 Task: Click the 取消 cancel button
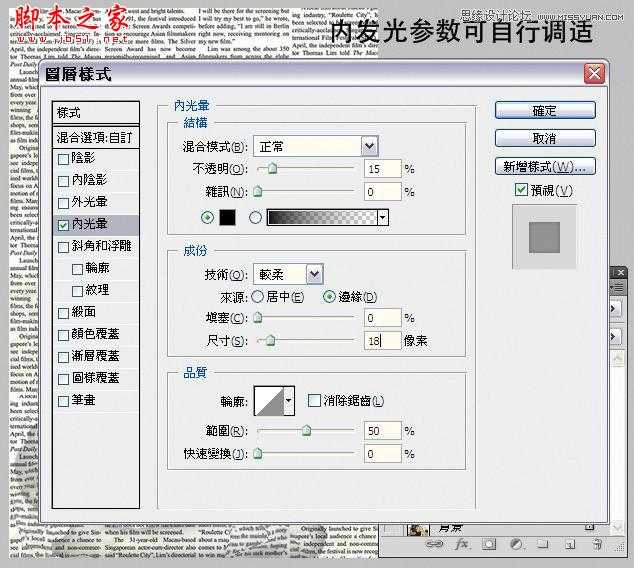[545, 138]
